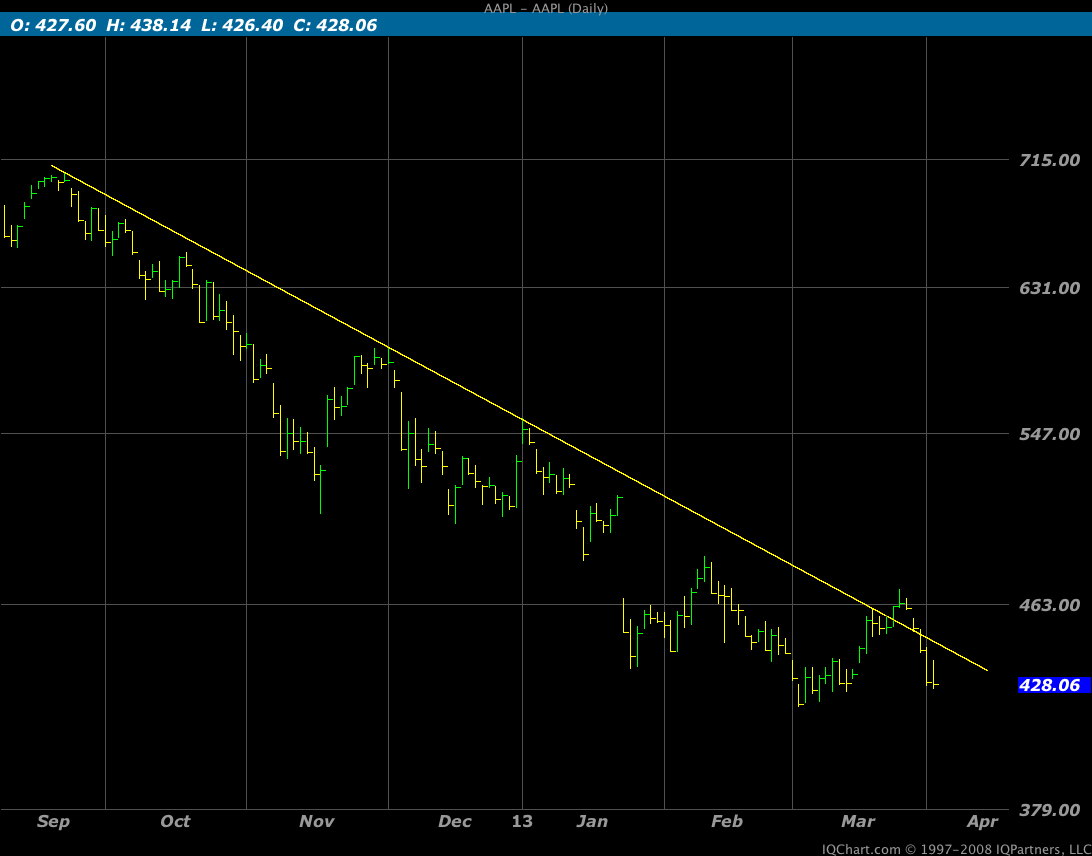The height and width of the screenshot is (856, 1092).
Task: Click the low value L: 426.40
Action: pyautogui.click(x=240, y=26)
